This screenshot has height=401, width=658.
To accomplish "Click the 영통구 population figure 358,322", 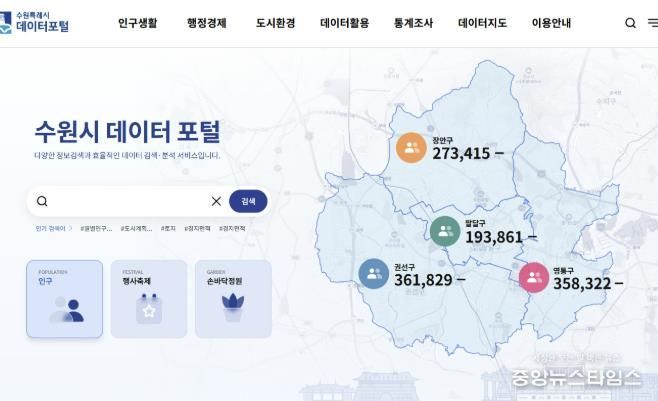I will tap(582, 284).
